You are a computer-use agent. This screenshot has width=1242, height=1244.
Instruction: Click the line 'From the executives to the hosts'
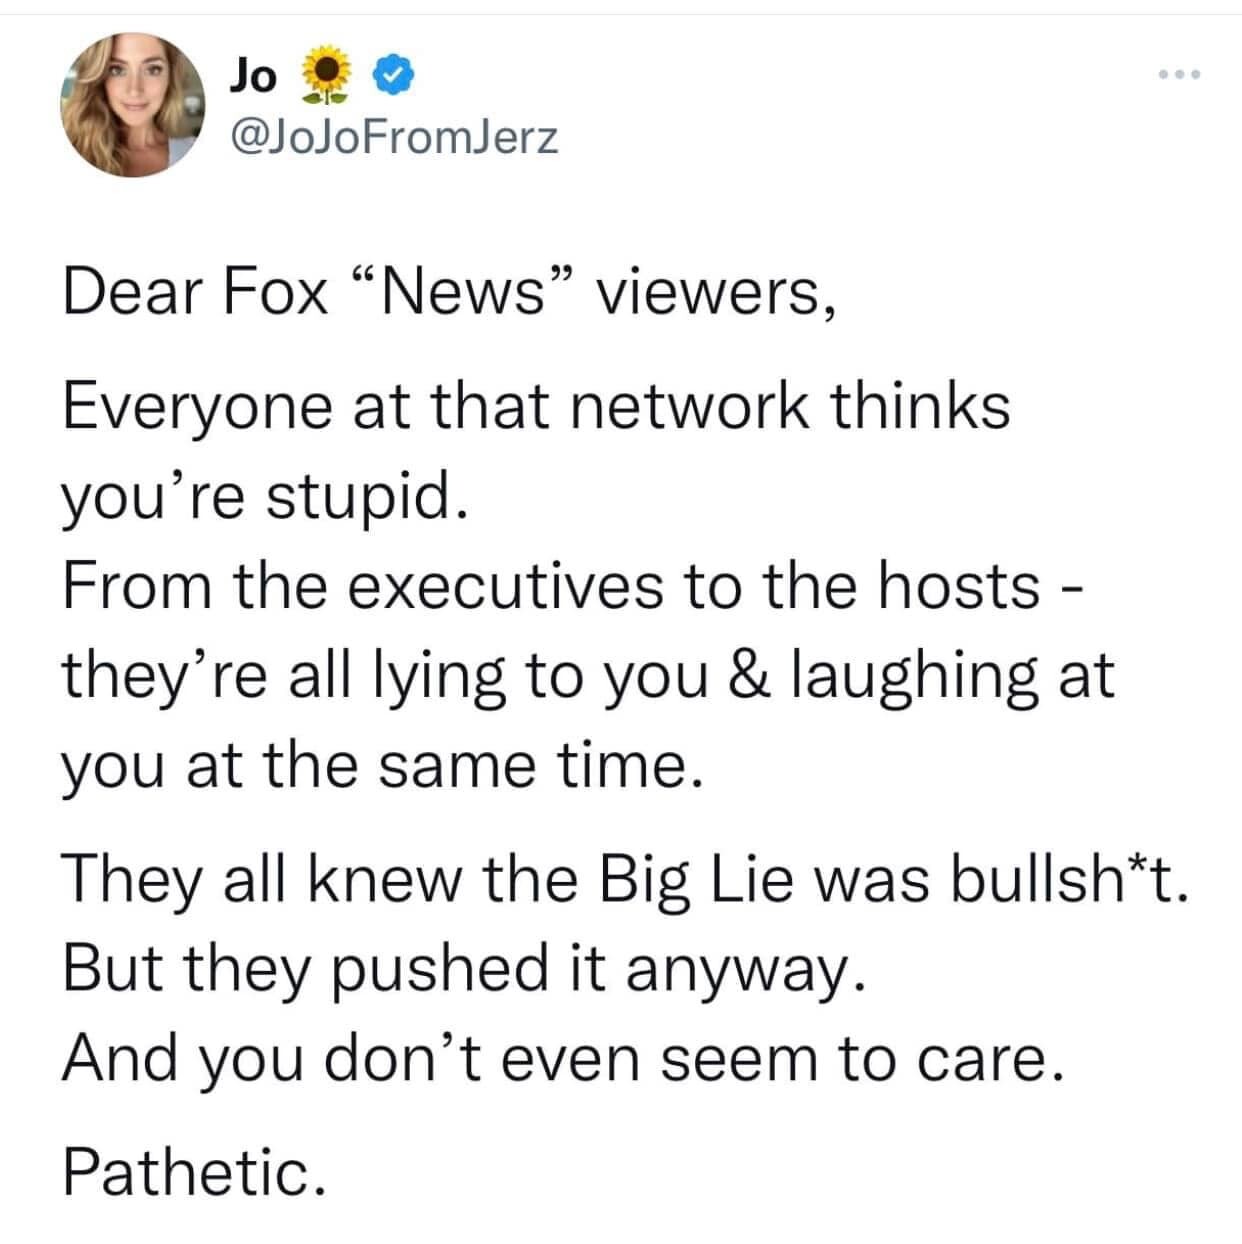click(x=551, y=587)
